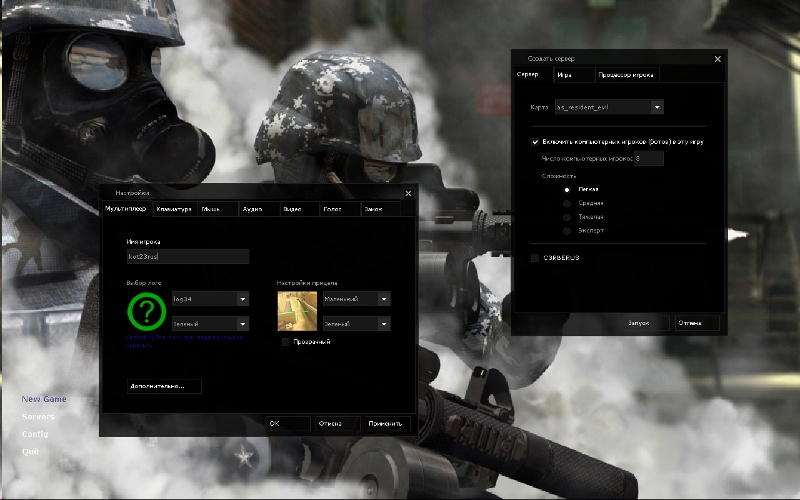Click Отмена in the Настройки window

(x=337, y=423)
